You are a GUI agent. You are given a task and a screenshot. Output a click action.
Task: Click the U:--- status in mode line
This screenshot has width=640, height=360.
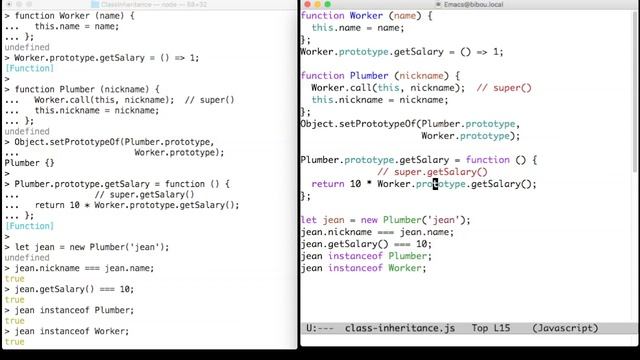coord(320,328)
